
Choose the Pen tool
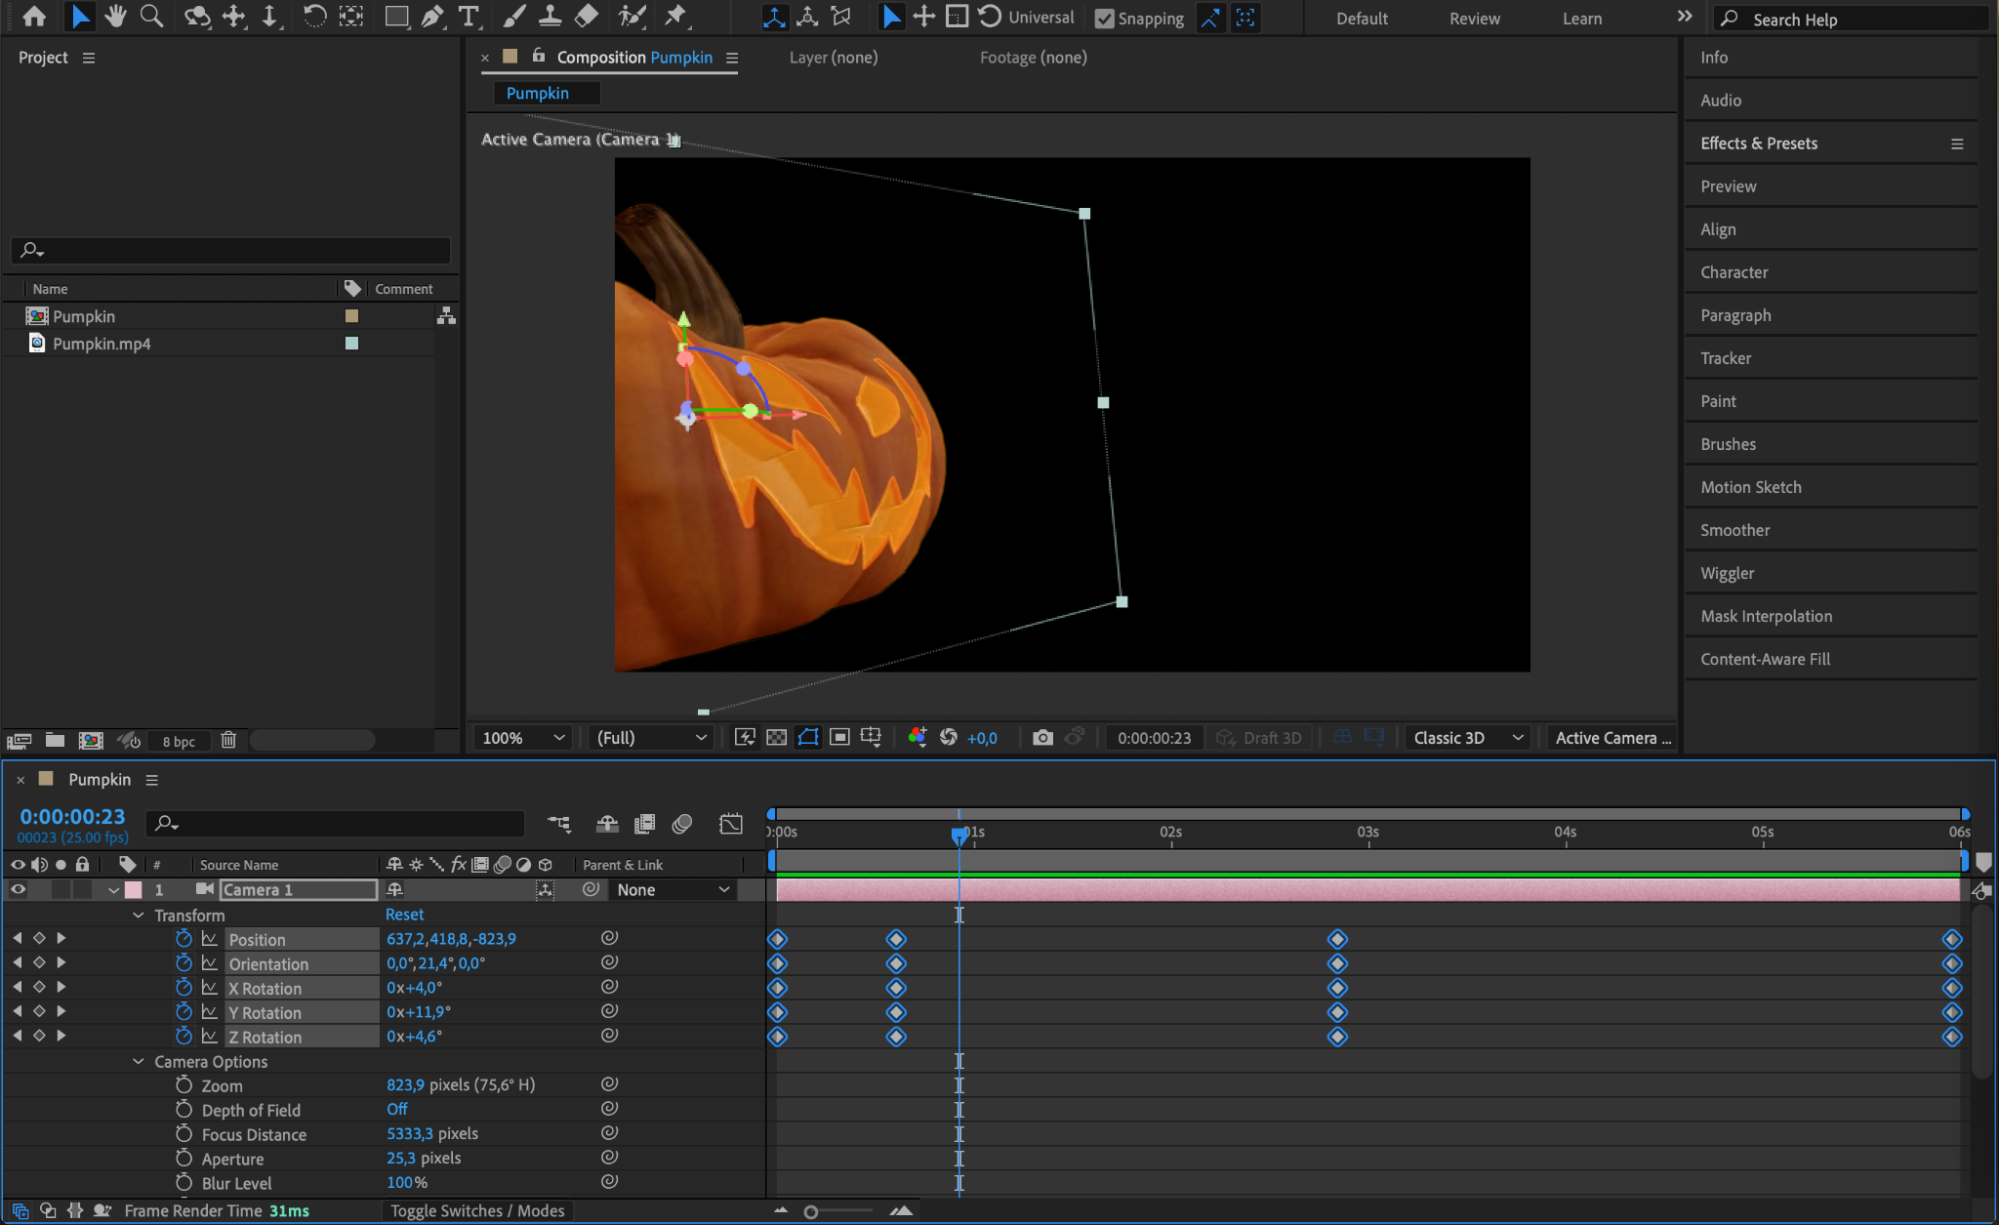coord(432,16)
